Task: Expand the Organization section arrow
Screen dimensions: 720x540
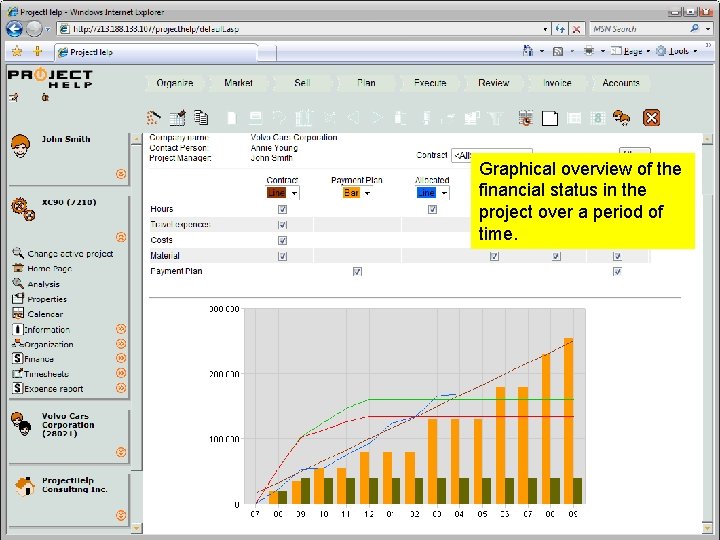Action: [x=121, y=343]
